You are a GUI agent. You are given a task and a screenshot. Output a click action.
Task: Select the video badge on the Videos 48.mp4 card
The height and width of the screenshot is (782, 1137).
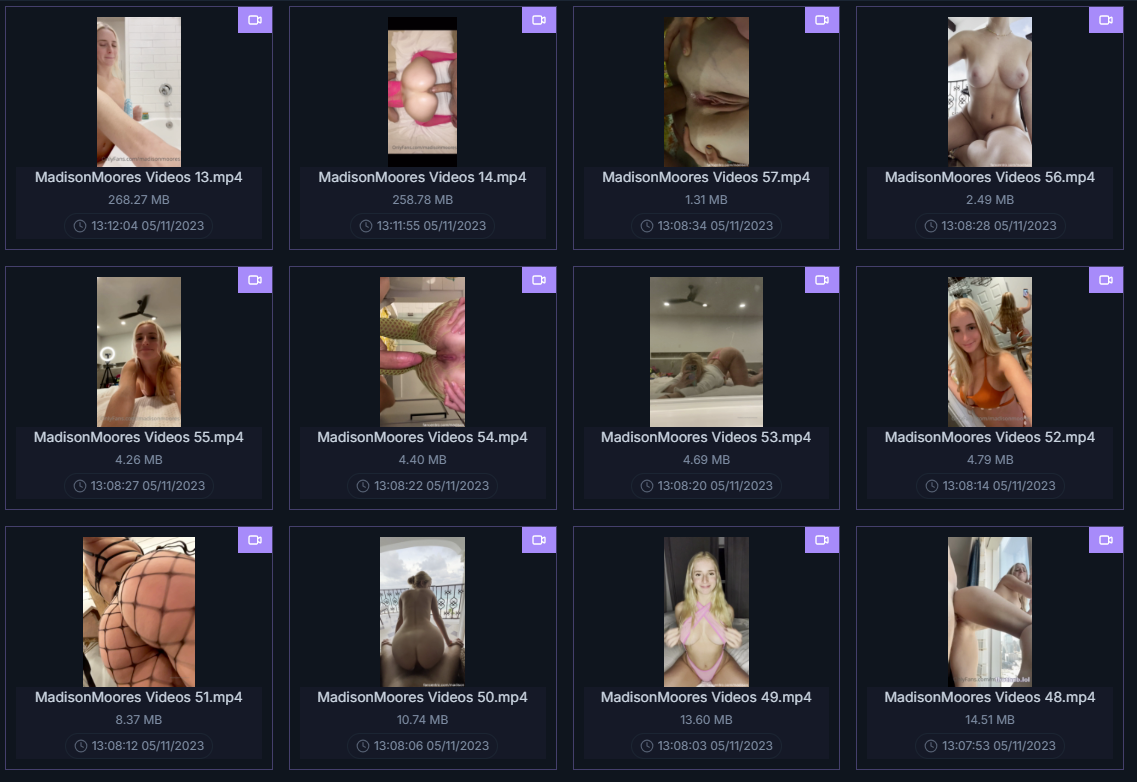coord(1105,540)
